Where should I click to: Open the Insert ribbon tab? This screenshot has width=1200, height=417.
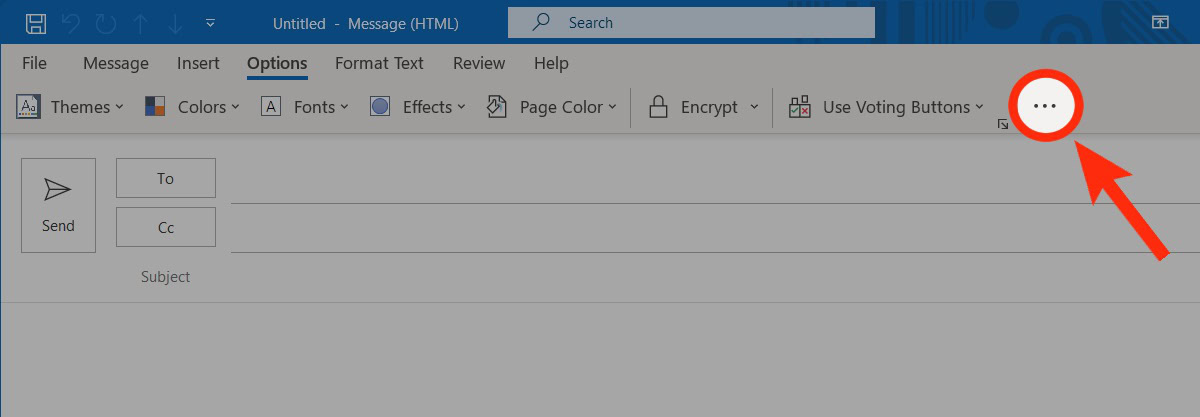tap(198, 63)
